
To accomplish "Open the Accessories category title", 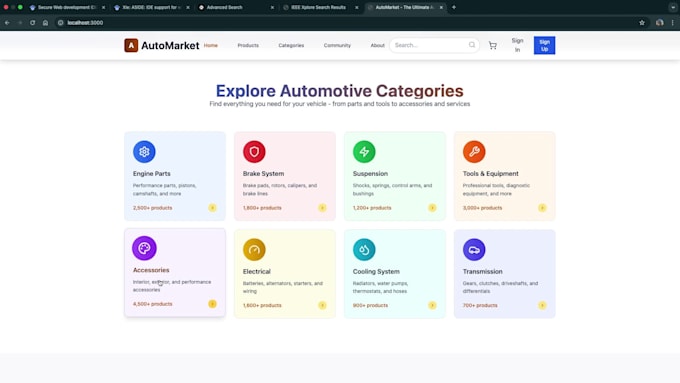I will (x=151, y=270).
